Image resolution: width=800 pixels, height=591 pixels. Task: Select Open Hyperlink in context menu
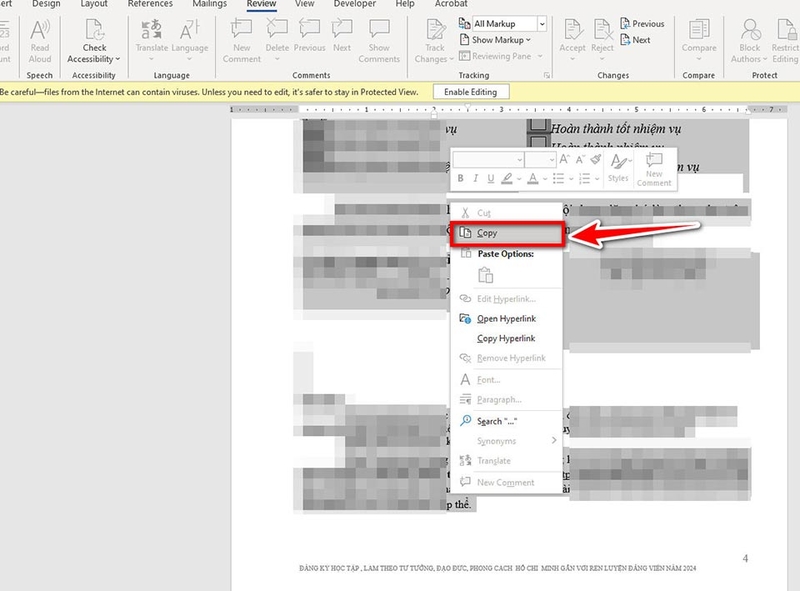507,318
